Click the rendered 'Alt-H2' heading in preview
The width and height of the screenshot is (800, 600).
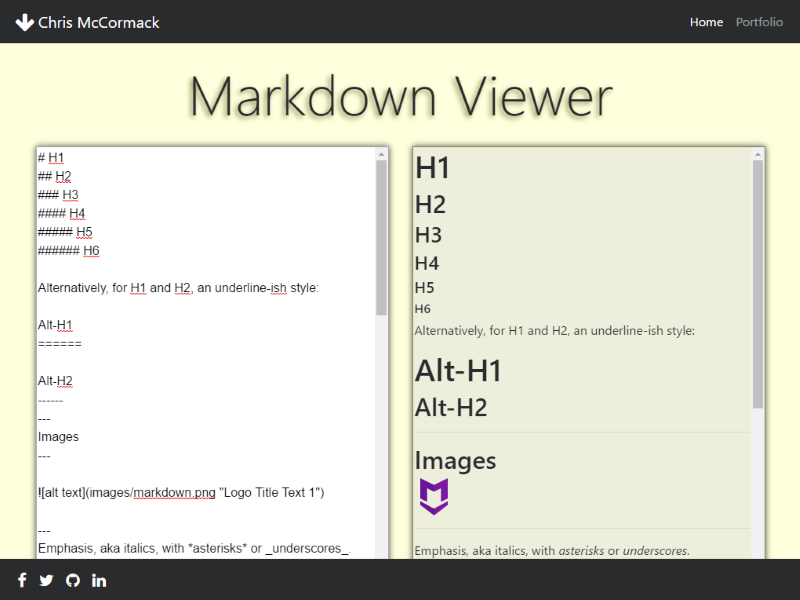[x=451, y=407]
